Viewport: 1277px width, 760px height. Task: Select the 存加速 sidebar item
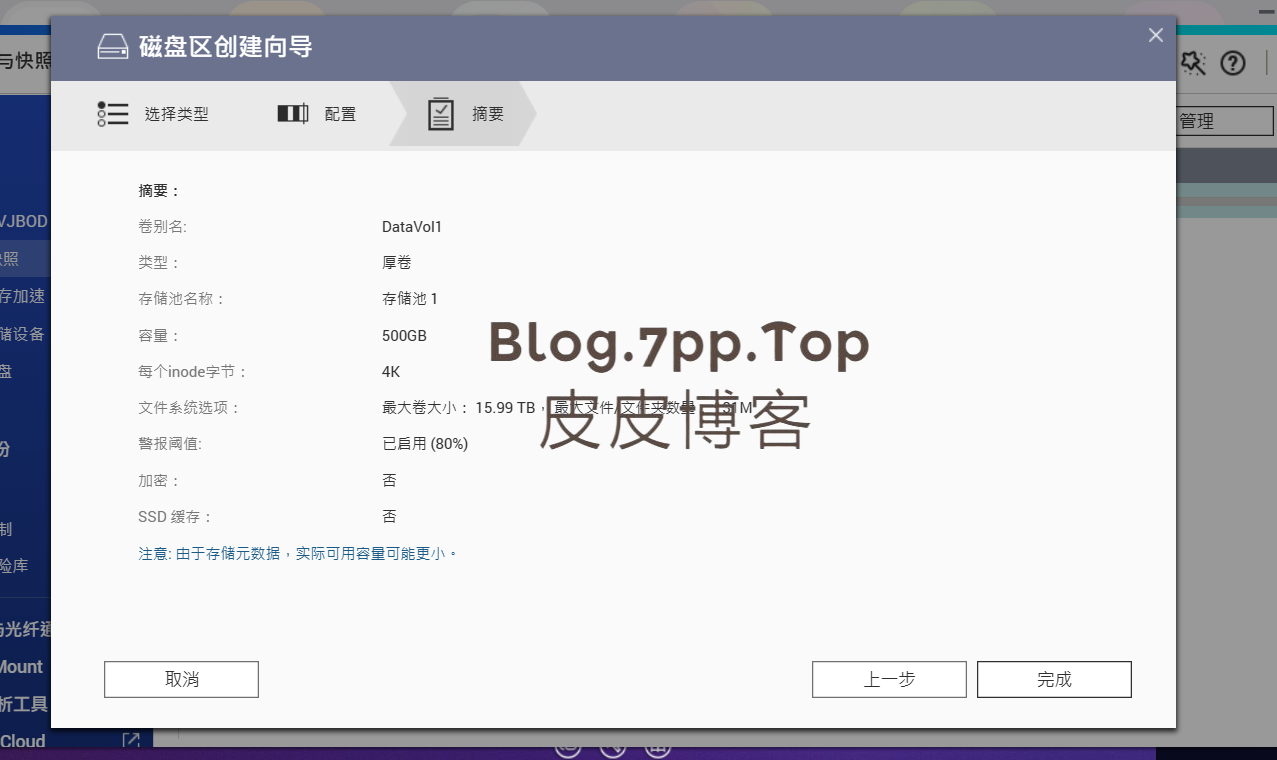(23, 296)
